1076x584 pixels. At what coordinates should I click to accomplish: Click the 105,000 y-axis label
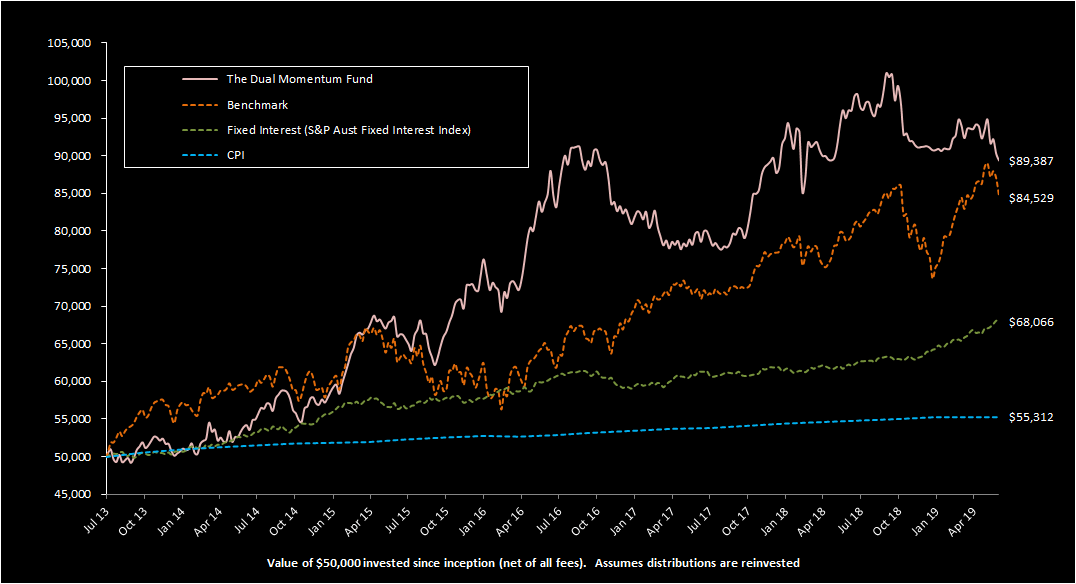pyautogui.click(x=68, y=43)
